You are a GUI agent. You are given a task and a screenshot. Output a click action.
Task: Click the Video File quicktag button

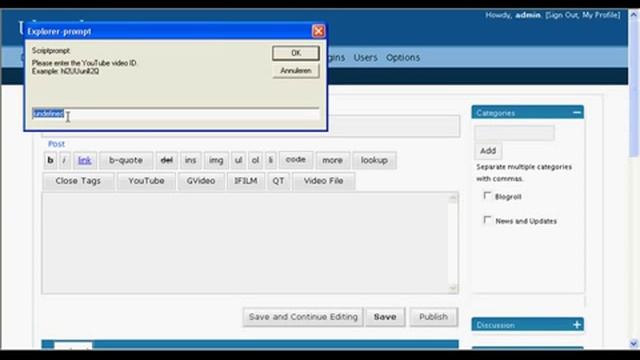[323, 181]
